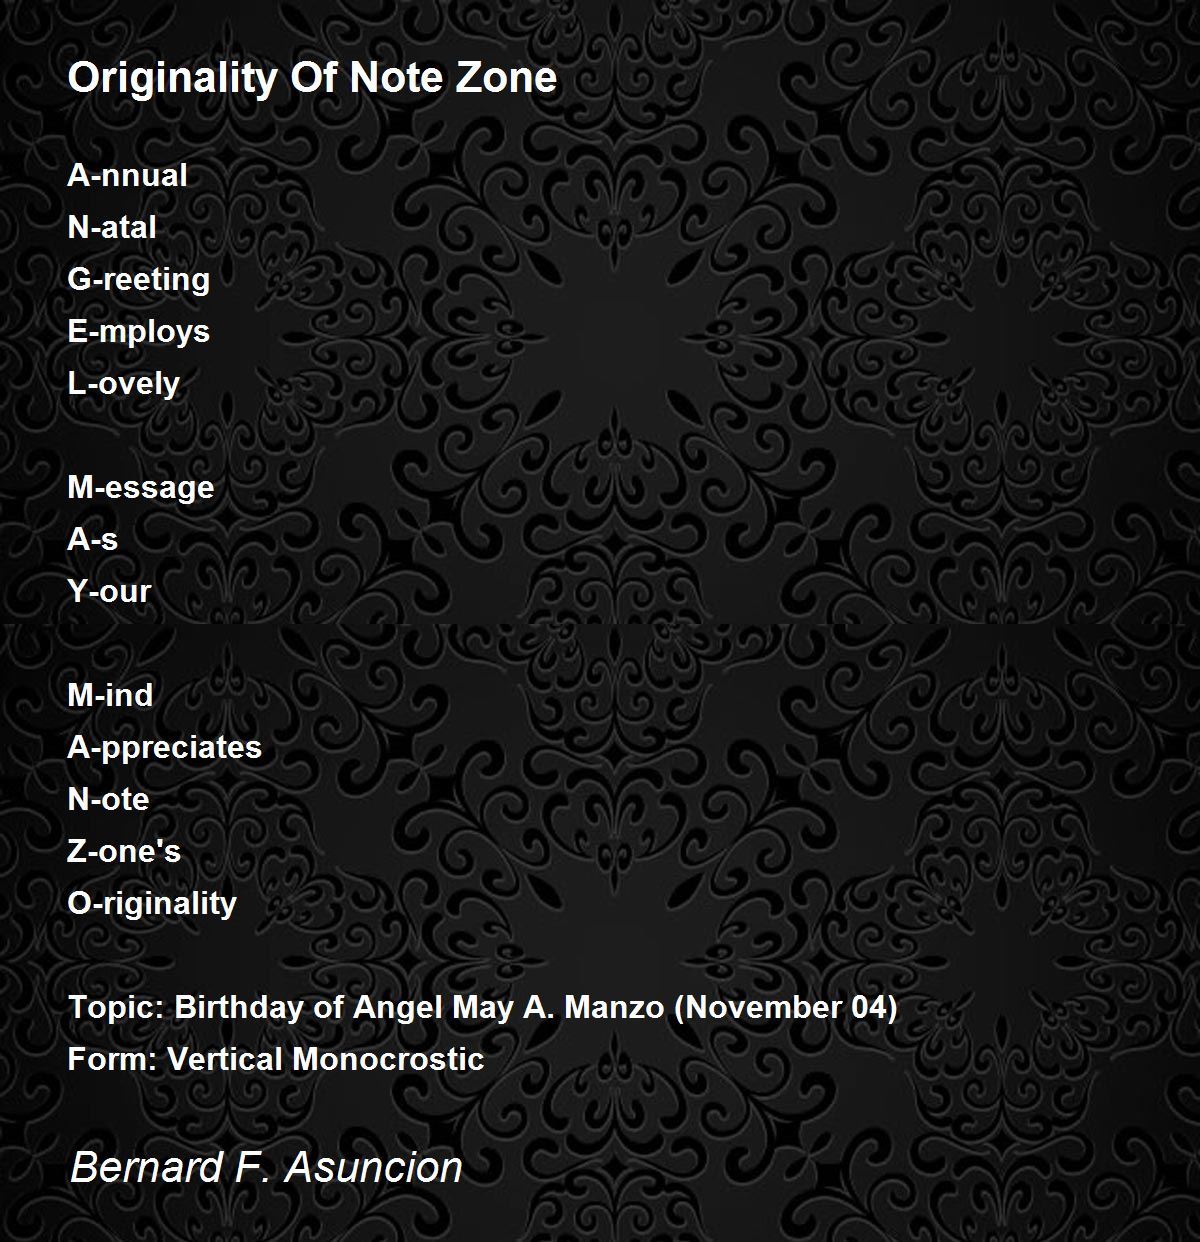The image size is (1200, 1242).
Task: Click the date November 04 in parentheses
Action: point(787,1007)
